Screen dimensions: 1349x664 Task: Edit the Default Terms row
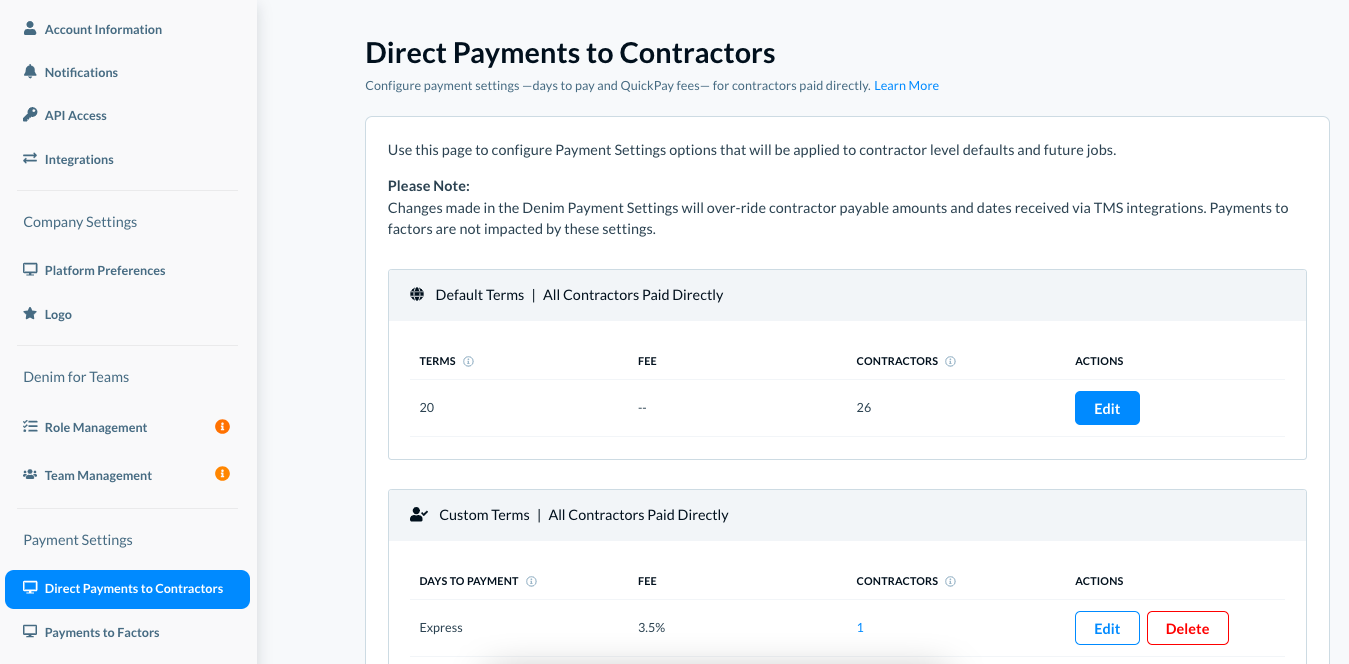1107,408
